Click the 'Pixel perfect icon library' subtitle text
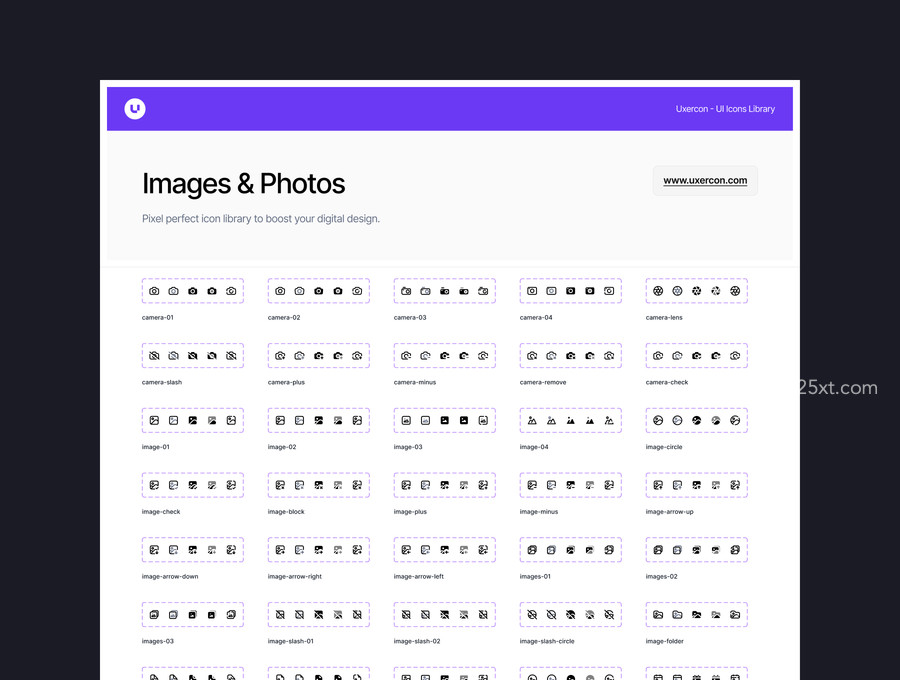 click(261, 219)
